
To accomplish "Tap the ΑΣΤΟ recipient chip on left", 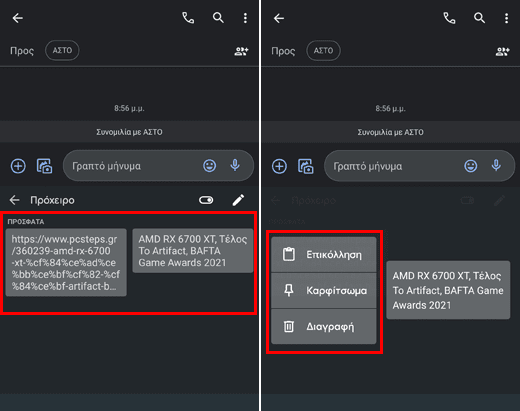I will point(62,50).
